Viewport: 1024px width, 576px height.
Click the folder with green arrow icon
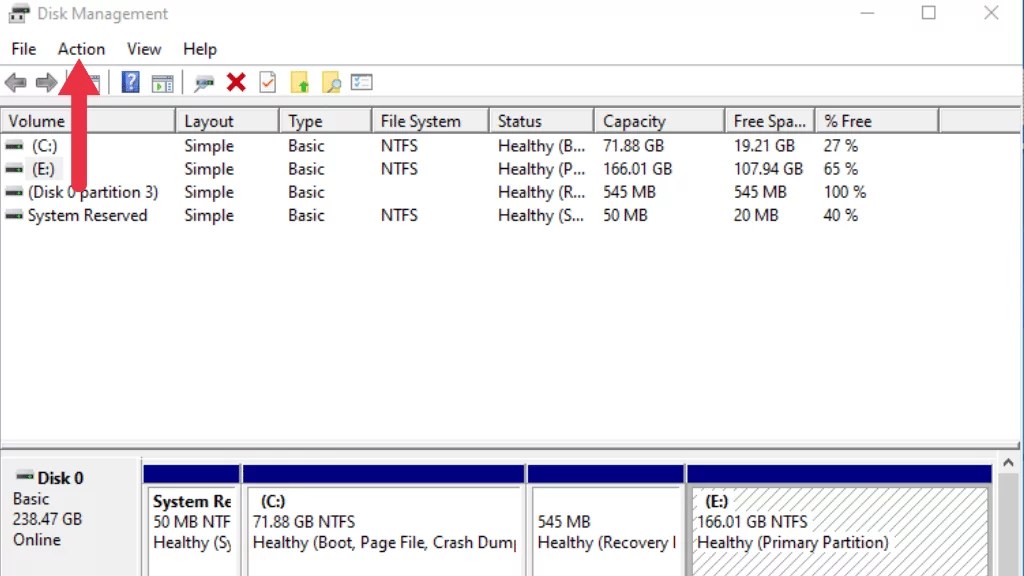pyautogui.click(x=299, y=82)
